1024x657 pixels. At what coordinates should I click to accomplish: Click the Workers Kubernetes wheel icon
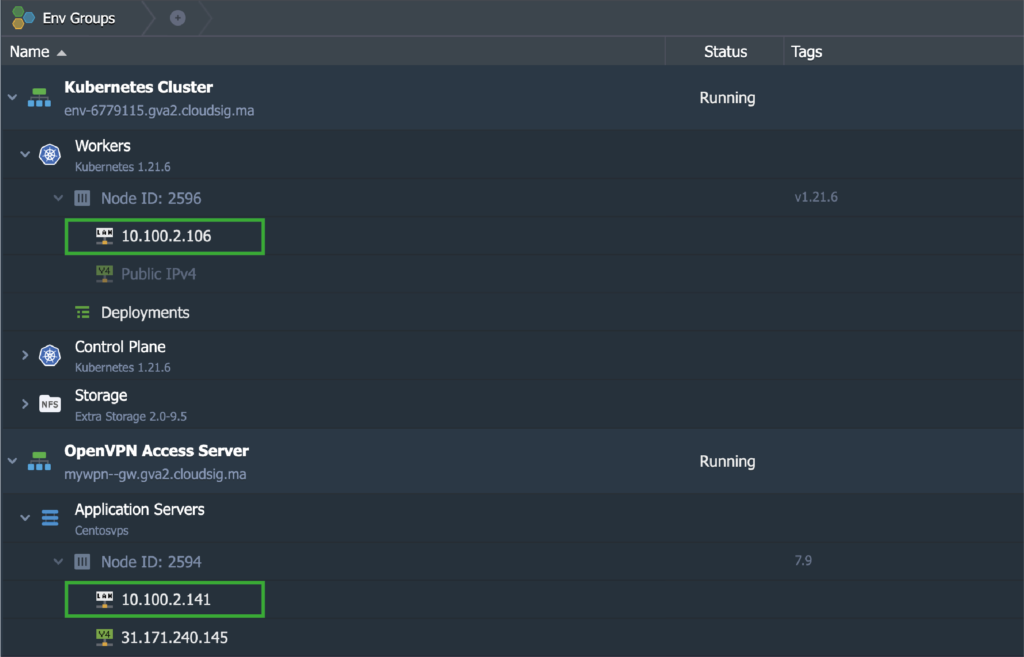coord(50,155)
